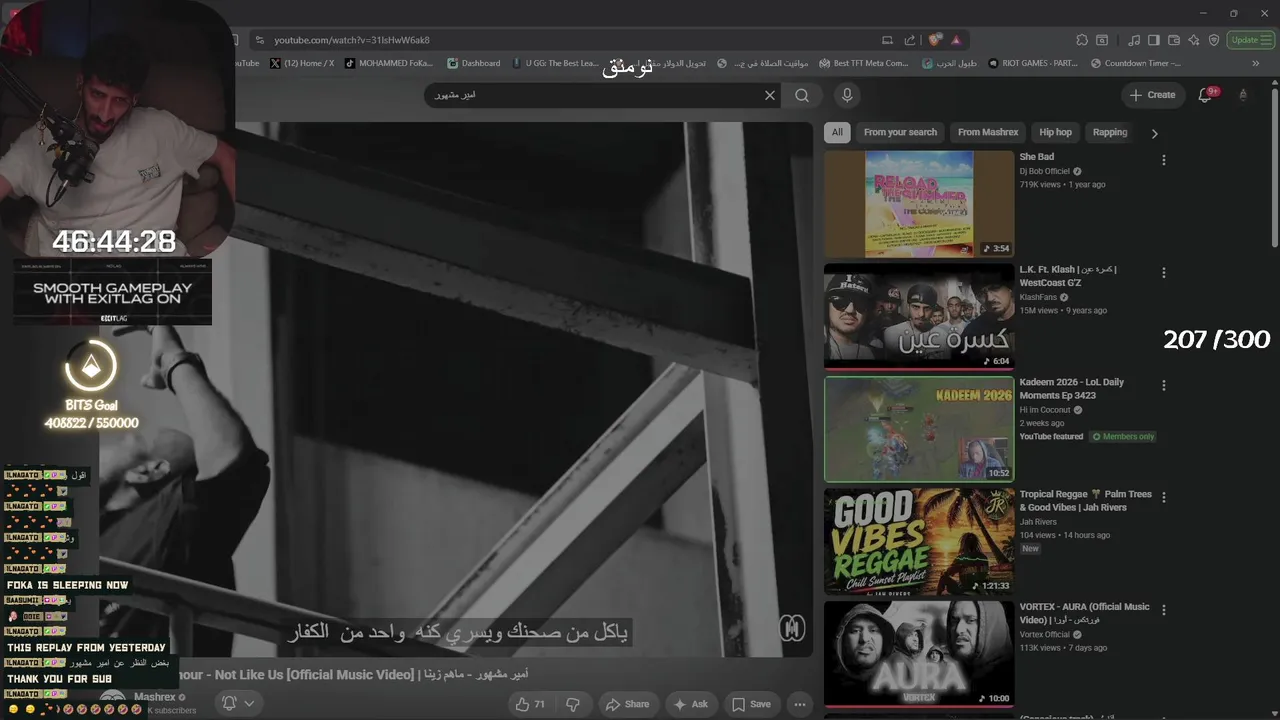Open subscription notification bell dropdown
The image size is (1280, 720).
(x=238, y=703)
